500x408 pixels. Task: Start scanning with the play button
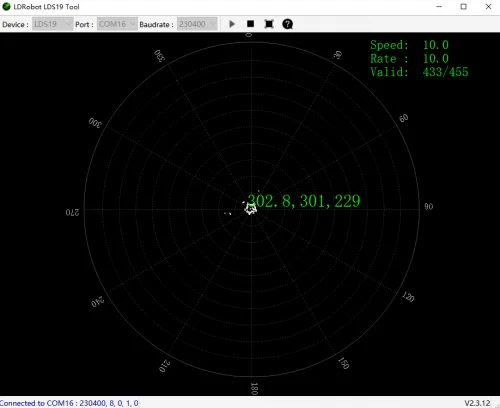(x=232, y=24)
